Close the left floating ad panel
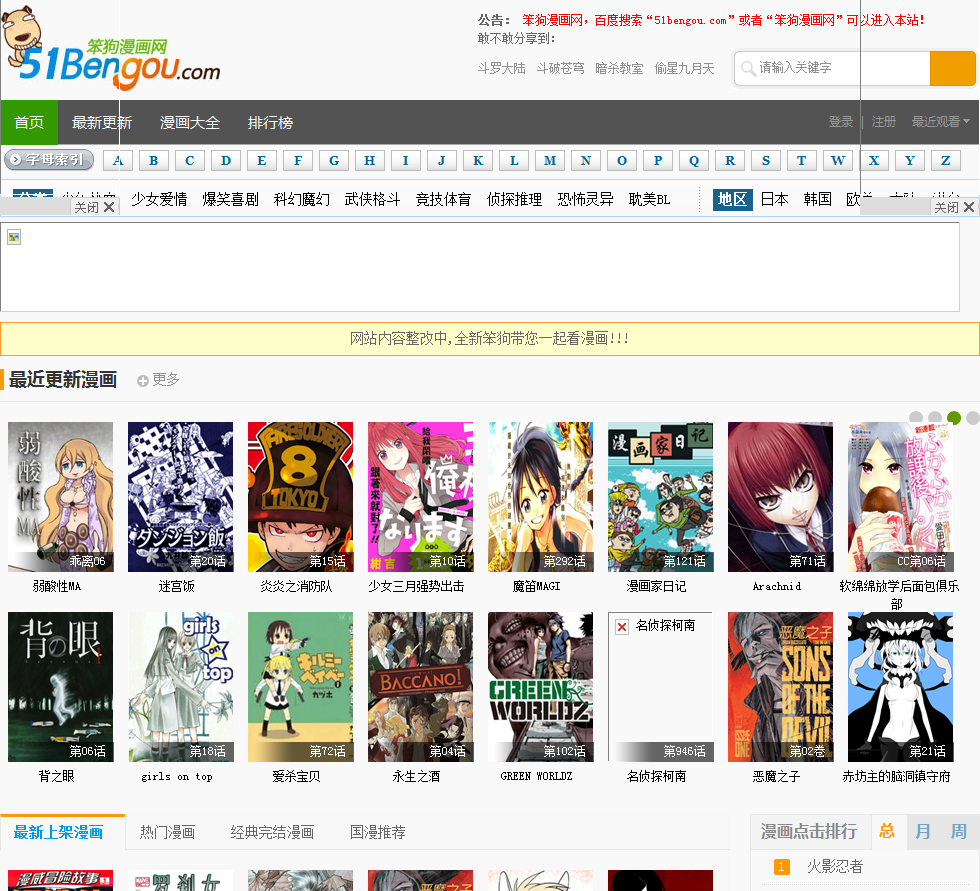The width and height of the screenshot is (980, 891). click(94, 207)
